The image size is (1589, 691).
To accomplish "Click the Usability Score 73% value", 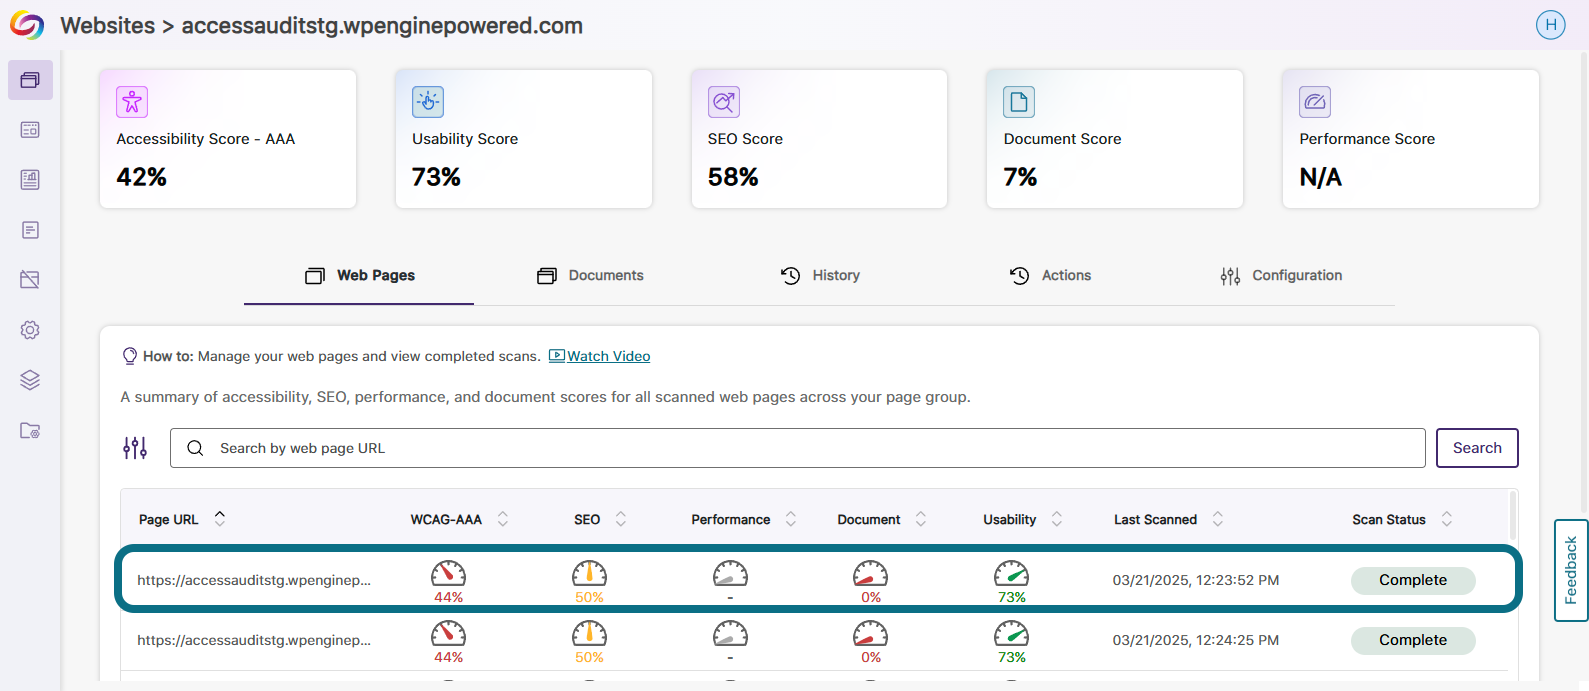I will point(436,177).
